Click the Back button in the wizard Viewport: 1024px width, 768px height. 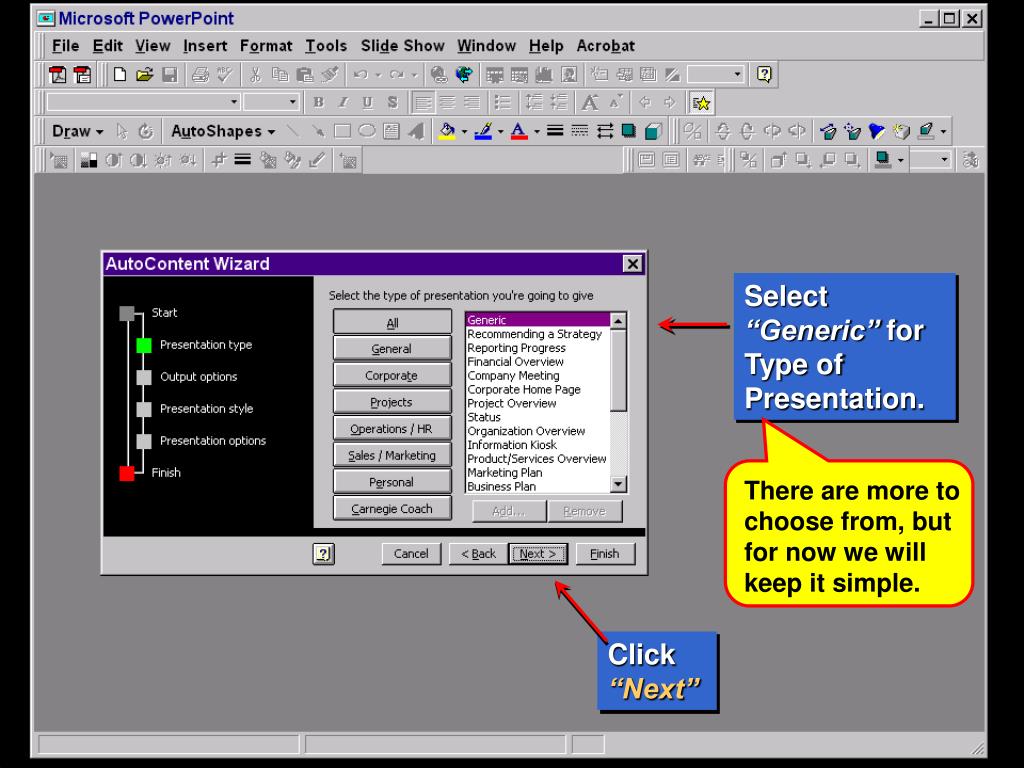479,554
